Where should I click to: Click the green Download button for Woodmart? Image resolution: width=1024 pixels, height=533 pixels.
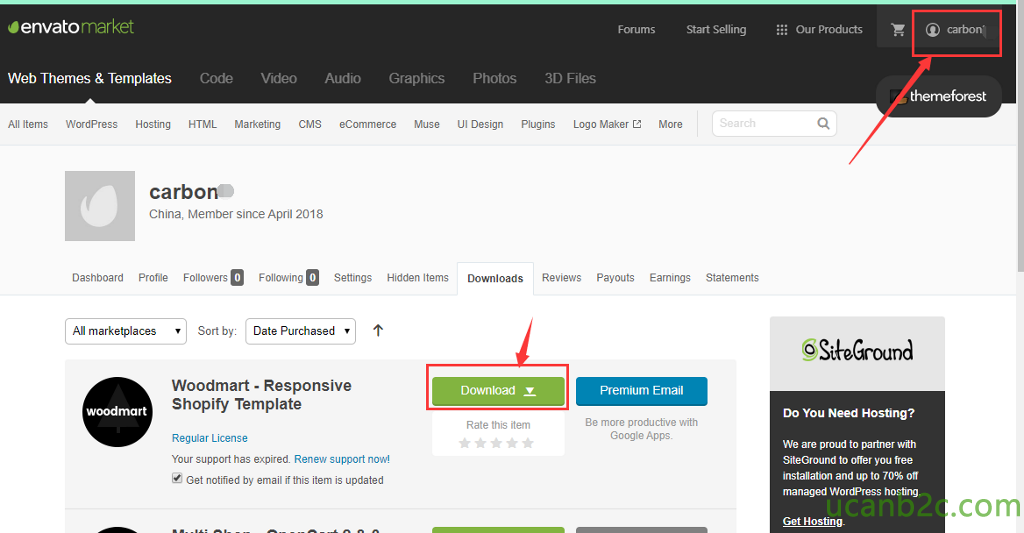(x=498, y=391)
